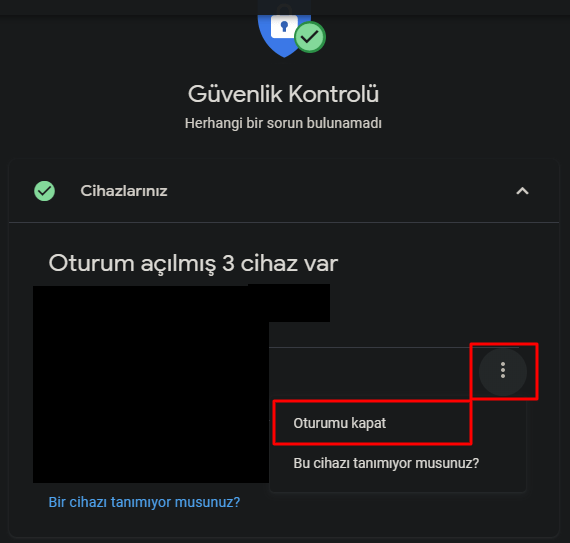The width and height of the screenshot is (570, 543).
Task: Click the dark top bar of page
Action: pos(285,7)
